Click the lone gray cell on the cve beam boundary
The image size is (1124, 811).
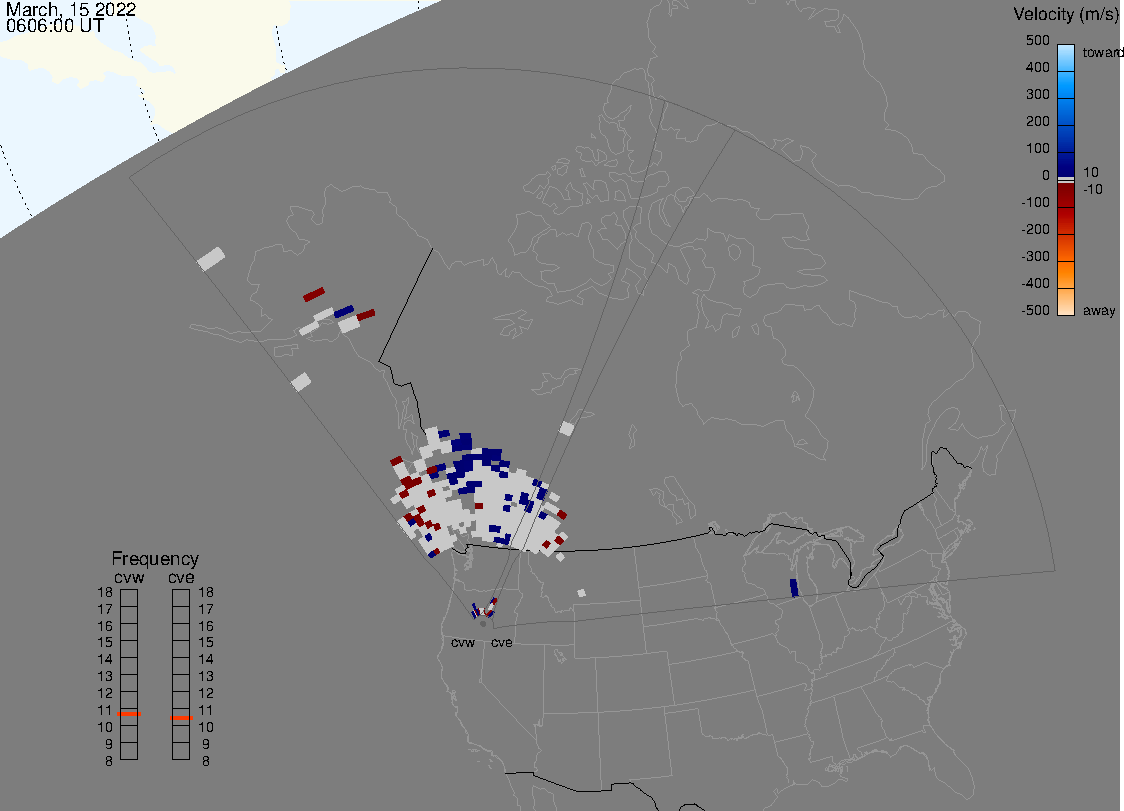click(566, 429)
